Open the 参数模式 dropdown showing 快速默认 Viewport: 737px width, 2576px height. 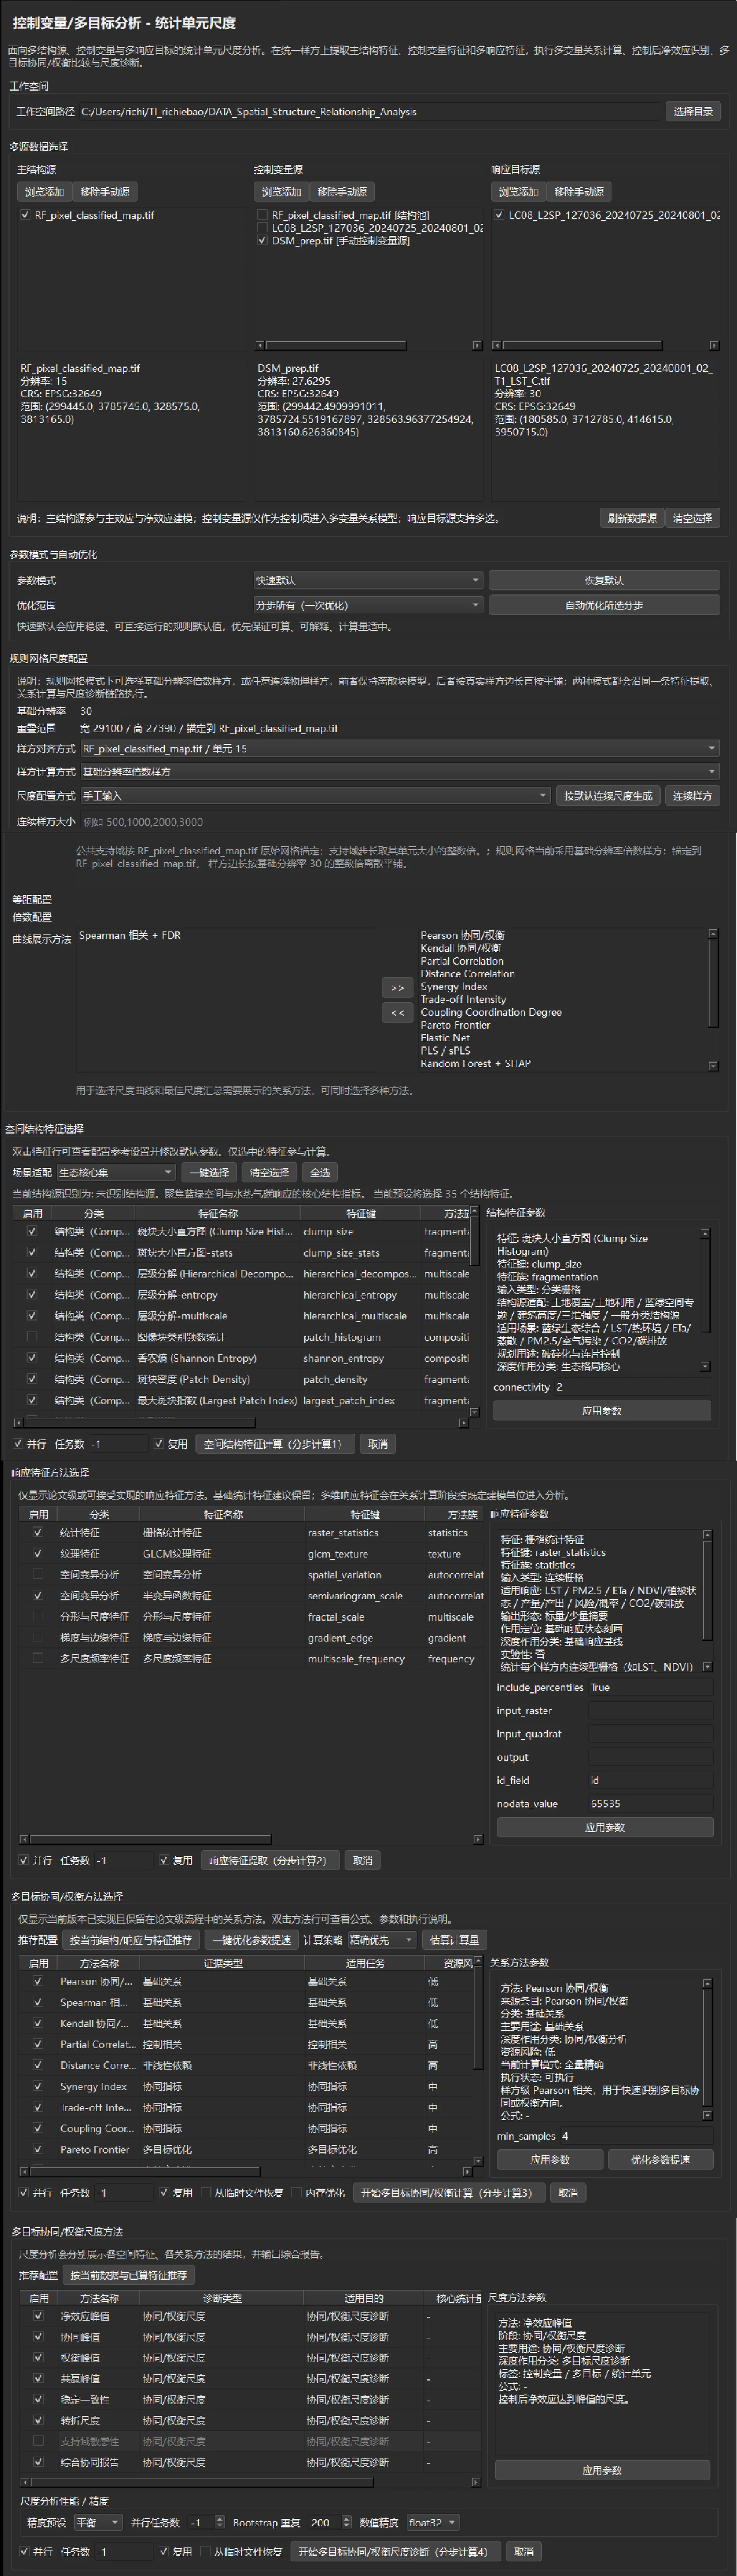[x=368, y=580]
